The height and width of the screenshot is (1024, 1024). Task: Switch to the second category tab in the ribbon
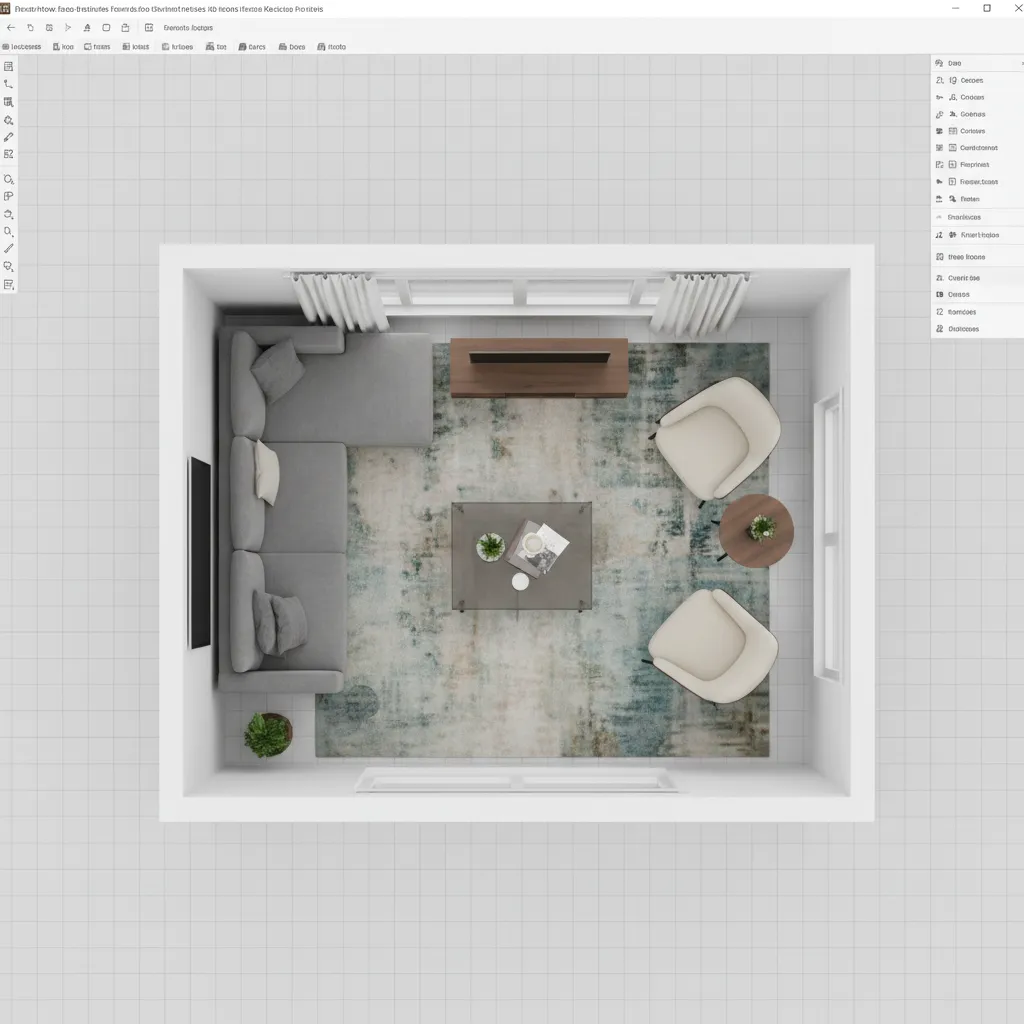point(64,46)
